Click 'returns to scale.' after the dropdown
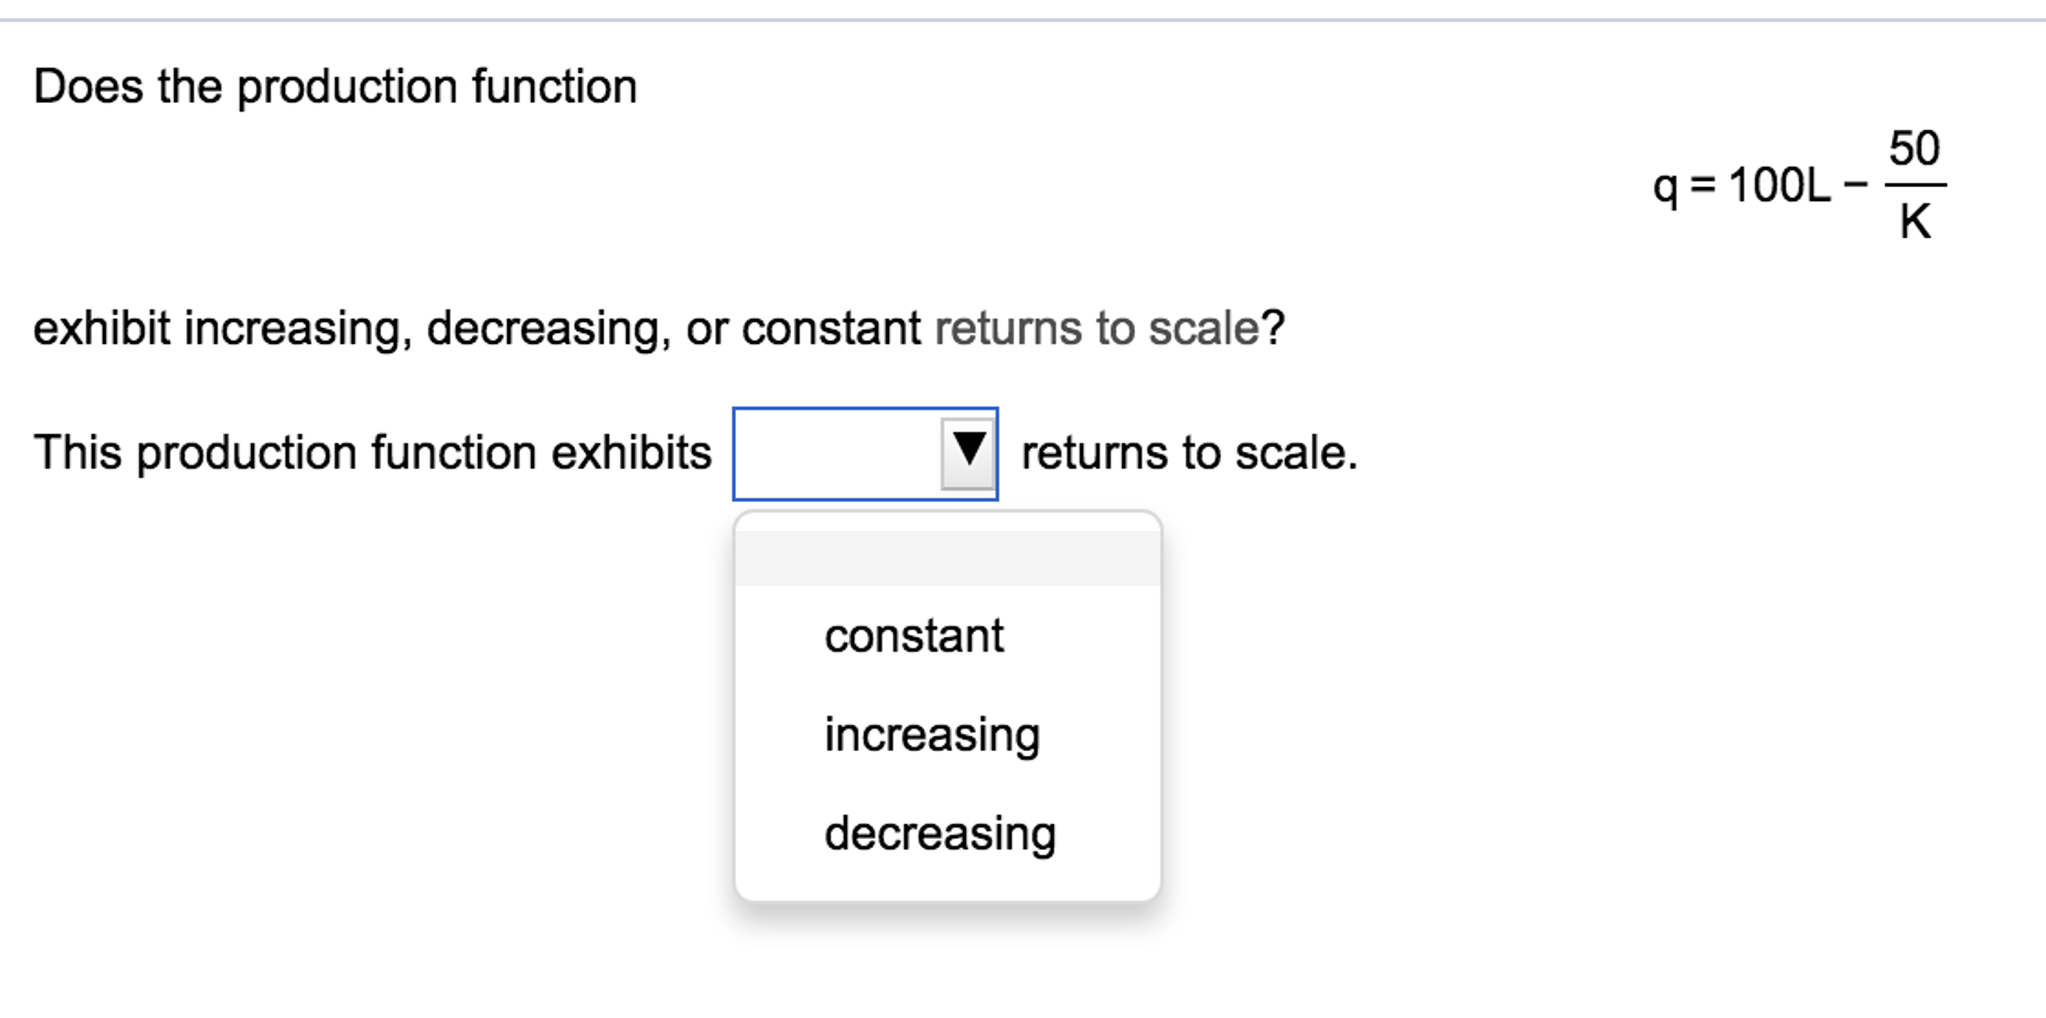 pos(1189,453)
